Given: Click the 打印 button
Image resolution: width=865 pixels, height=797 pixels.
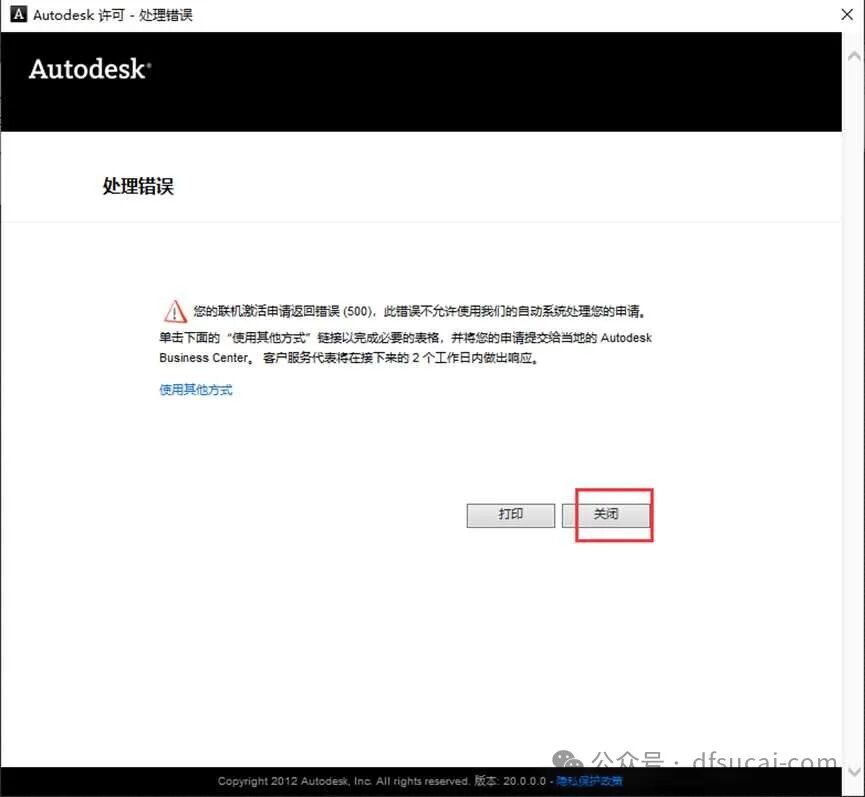Looking at the screenshot, I should [510, 515].
